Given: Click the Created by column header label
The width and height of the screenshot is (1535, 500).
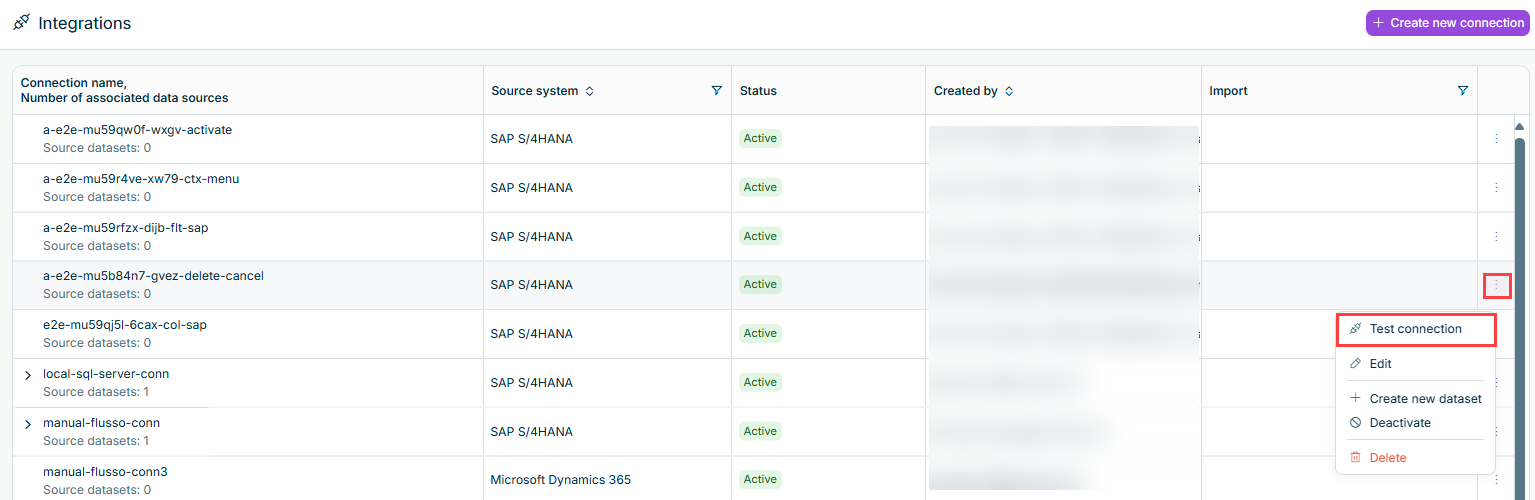Looking at the screenshot, I should [x=965, y=91].
